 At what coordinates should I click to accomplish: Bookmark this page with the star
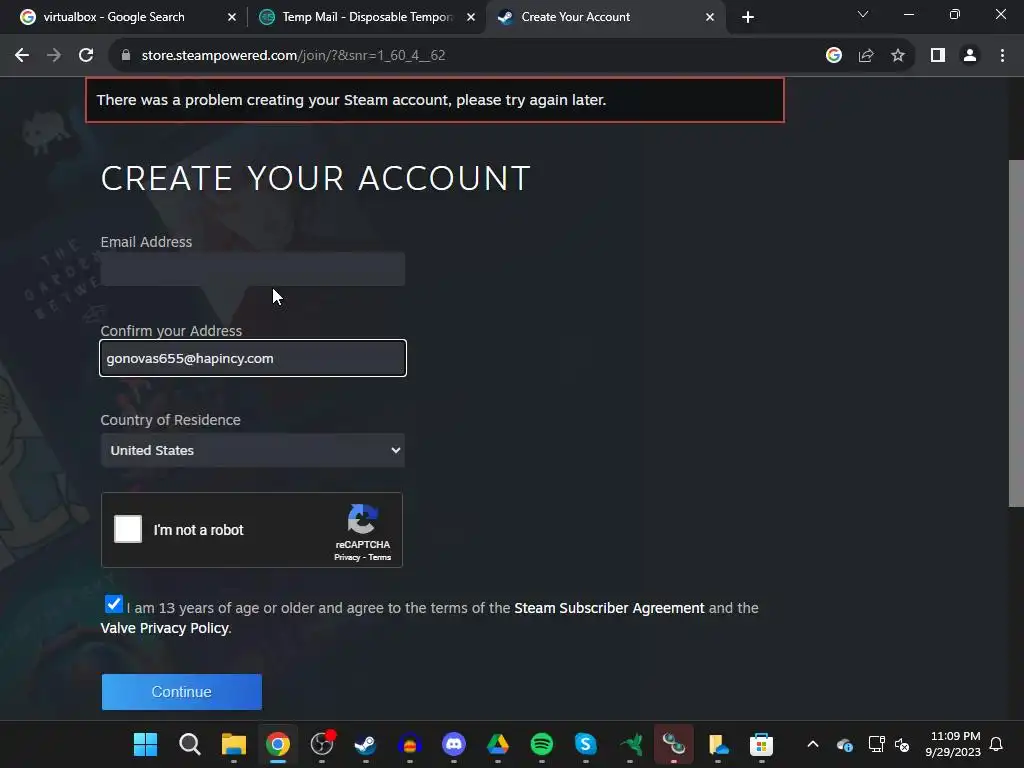[x=898, y=56]
